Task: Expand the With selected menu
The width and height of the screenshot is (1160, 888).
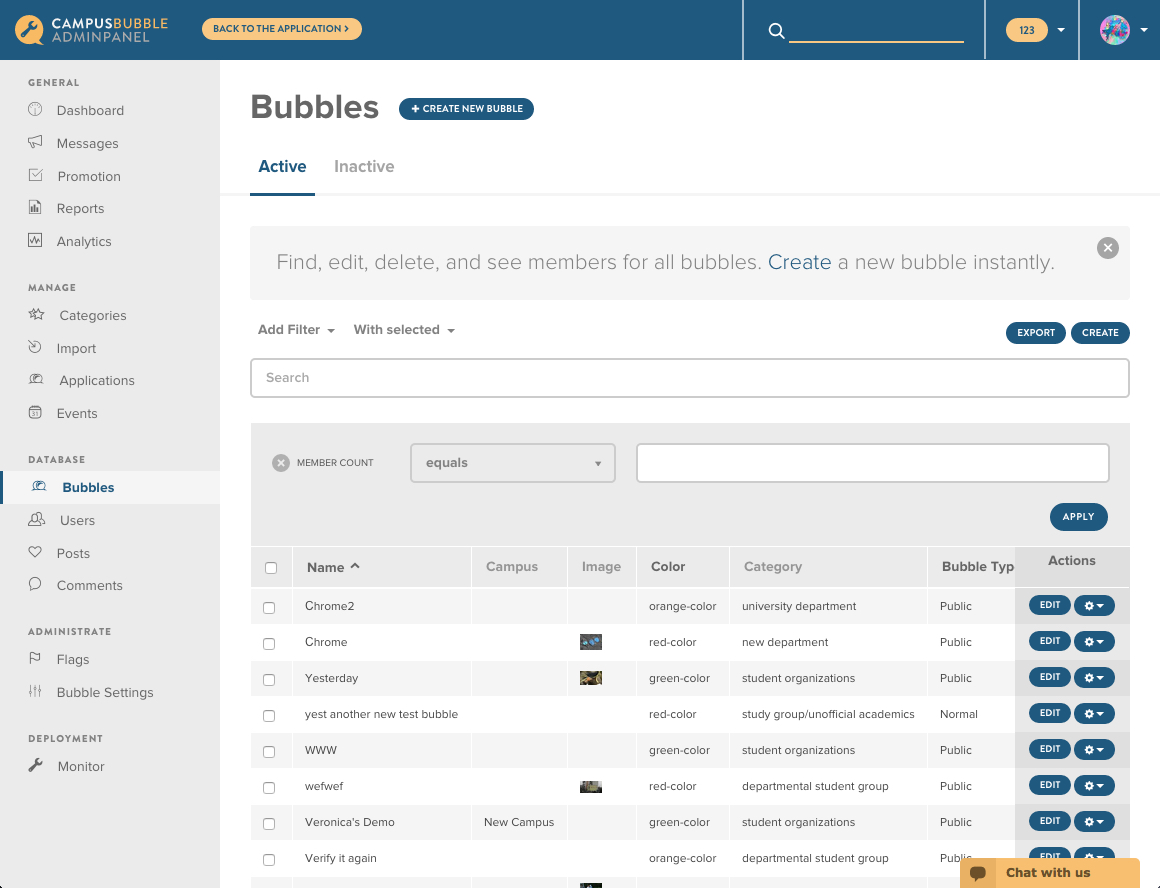Action: coord(404,329)
